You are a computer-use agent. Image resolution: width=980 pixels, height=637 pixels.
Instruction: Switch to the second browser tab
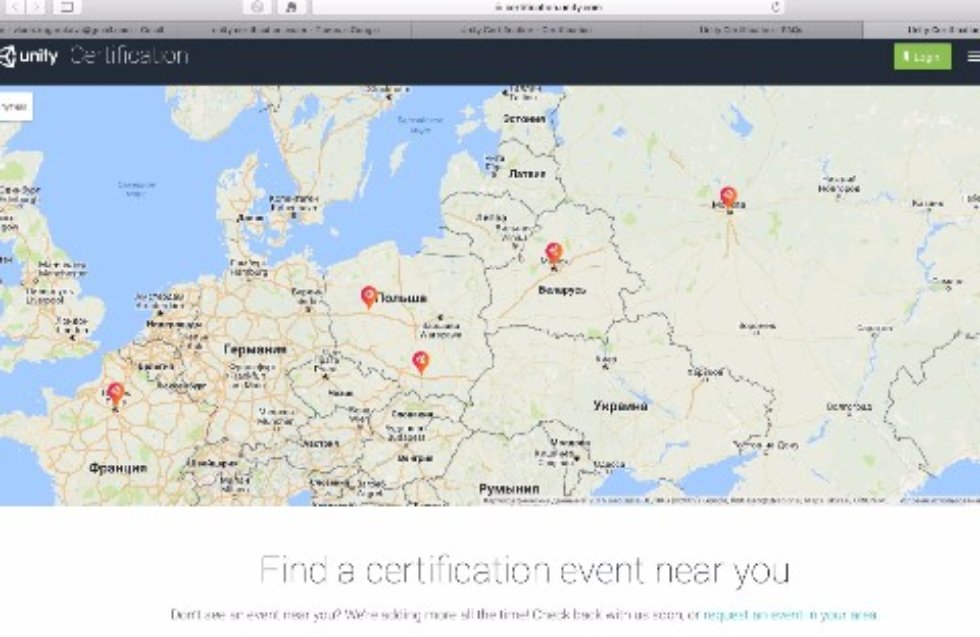[x=296, y=30]
